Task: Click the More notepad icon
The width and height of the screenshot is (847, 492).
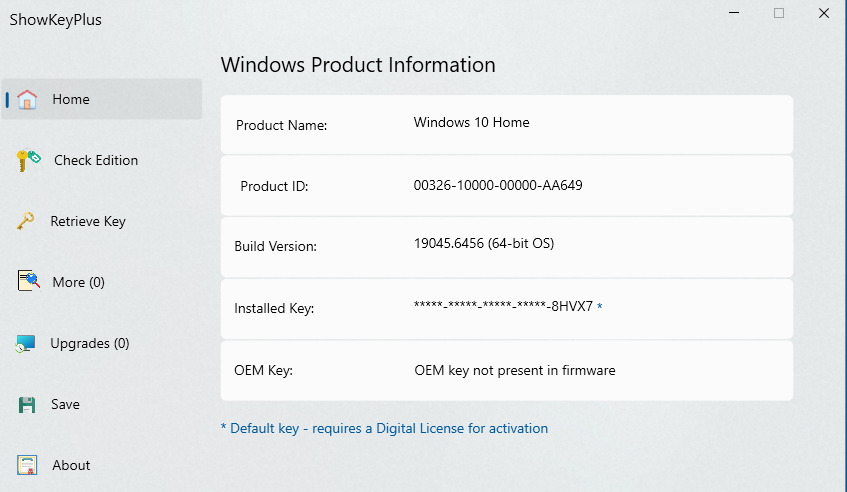Action: (29, 281)
